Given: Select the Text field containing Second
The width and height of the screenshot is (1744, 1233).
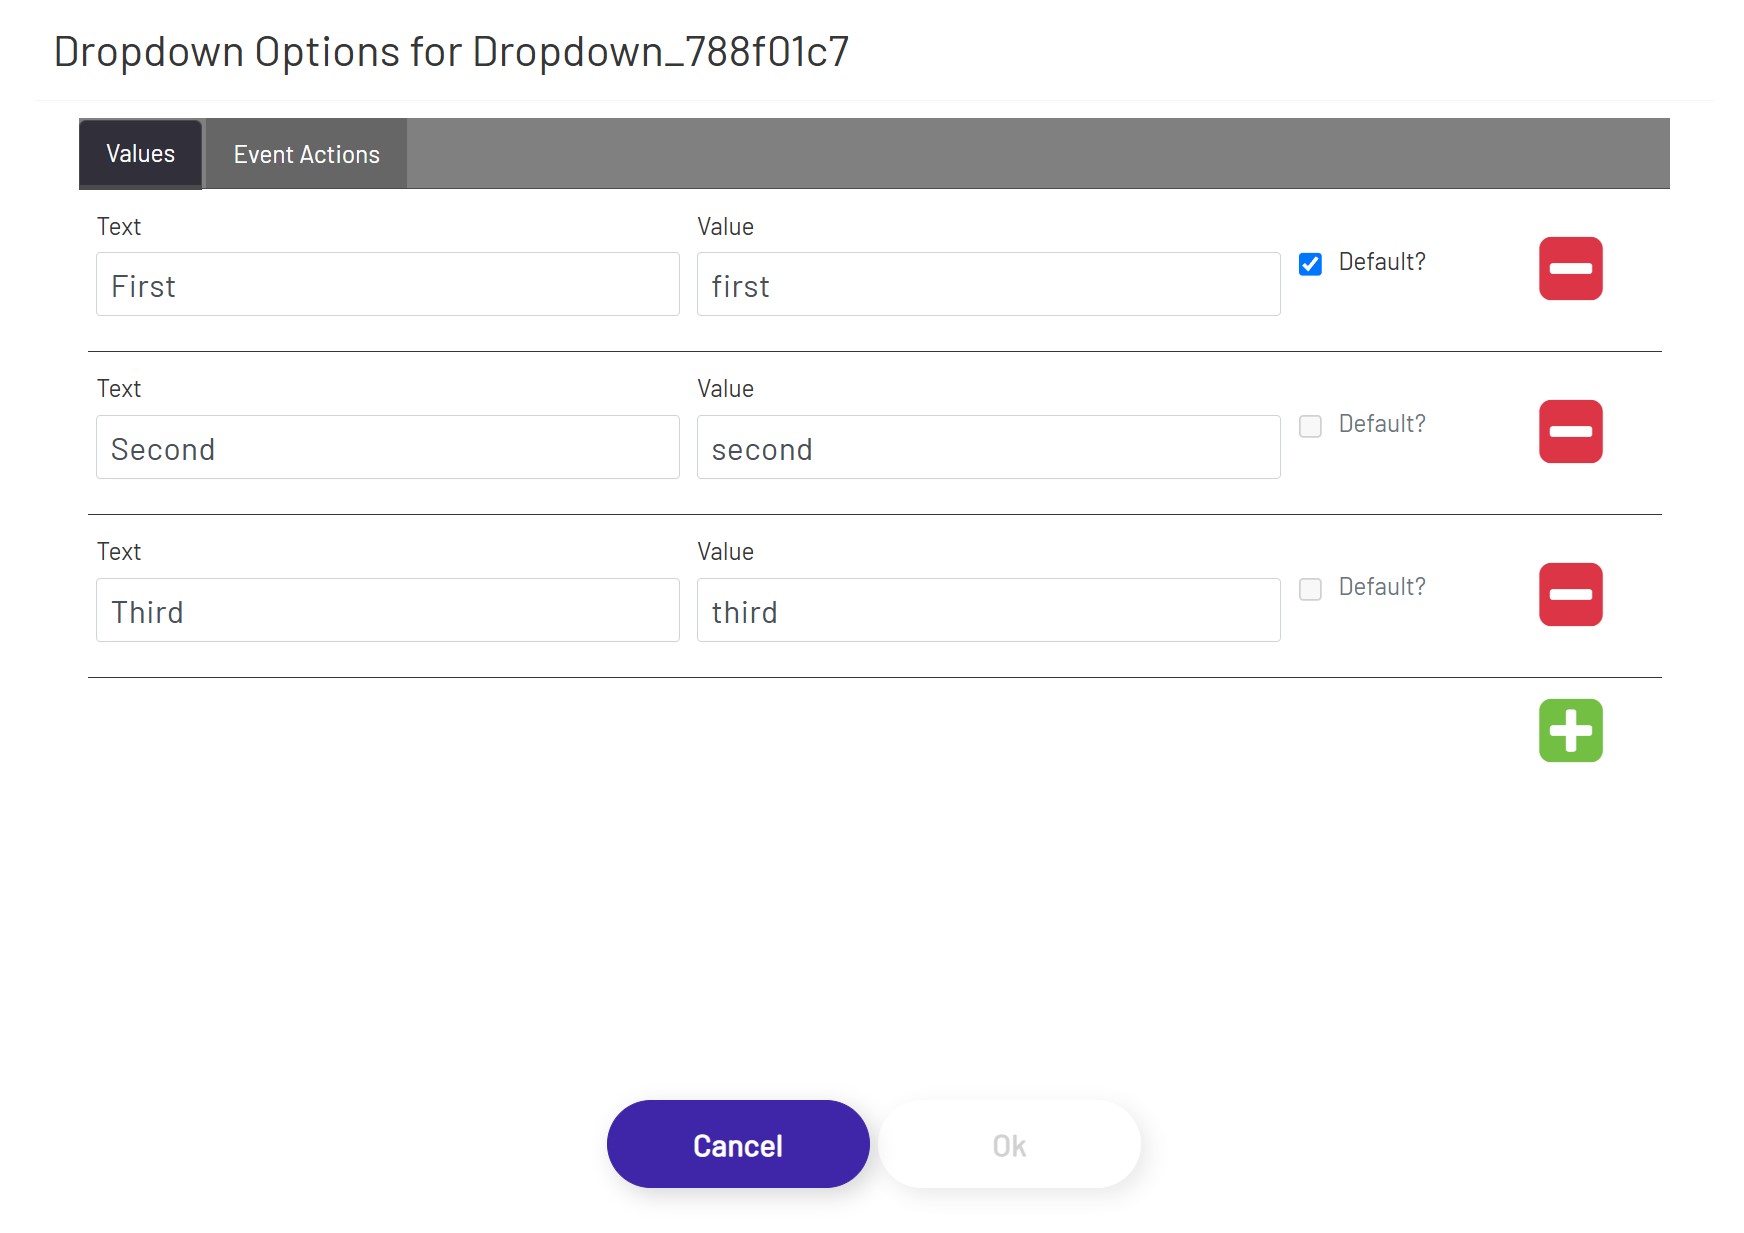Looking at the screenshot, I should pyautogui.click(x=387, y=447).
